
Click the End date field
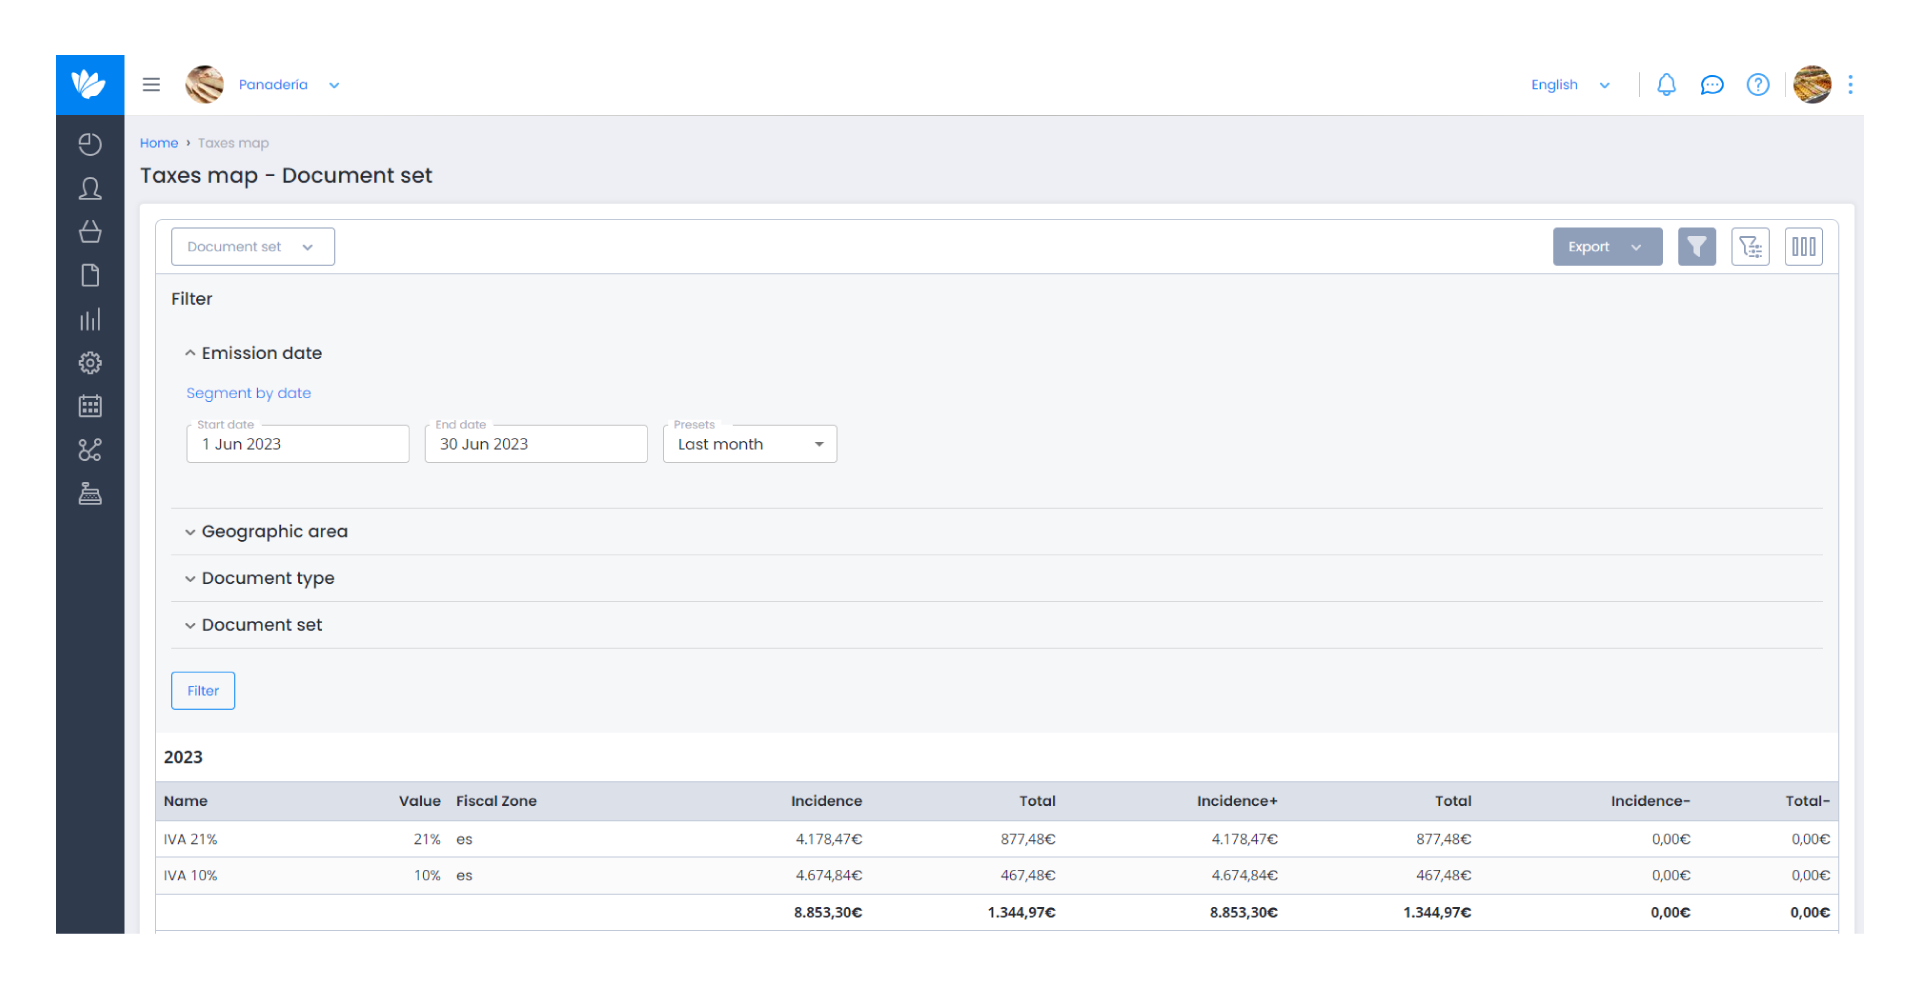tap(536, 444)
